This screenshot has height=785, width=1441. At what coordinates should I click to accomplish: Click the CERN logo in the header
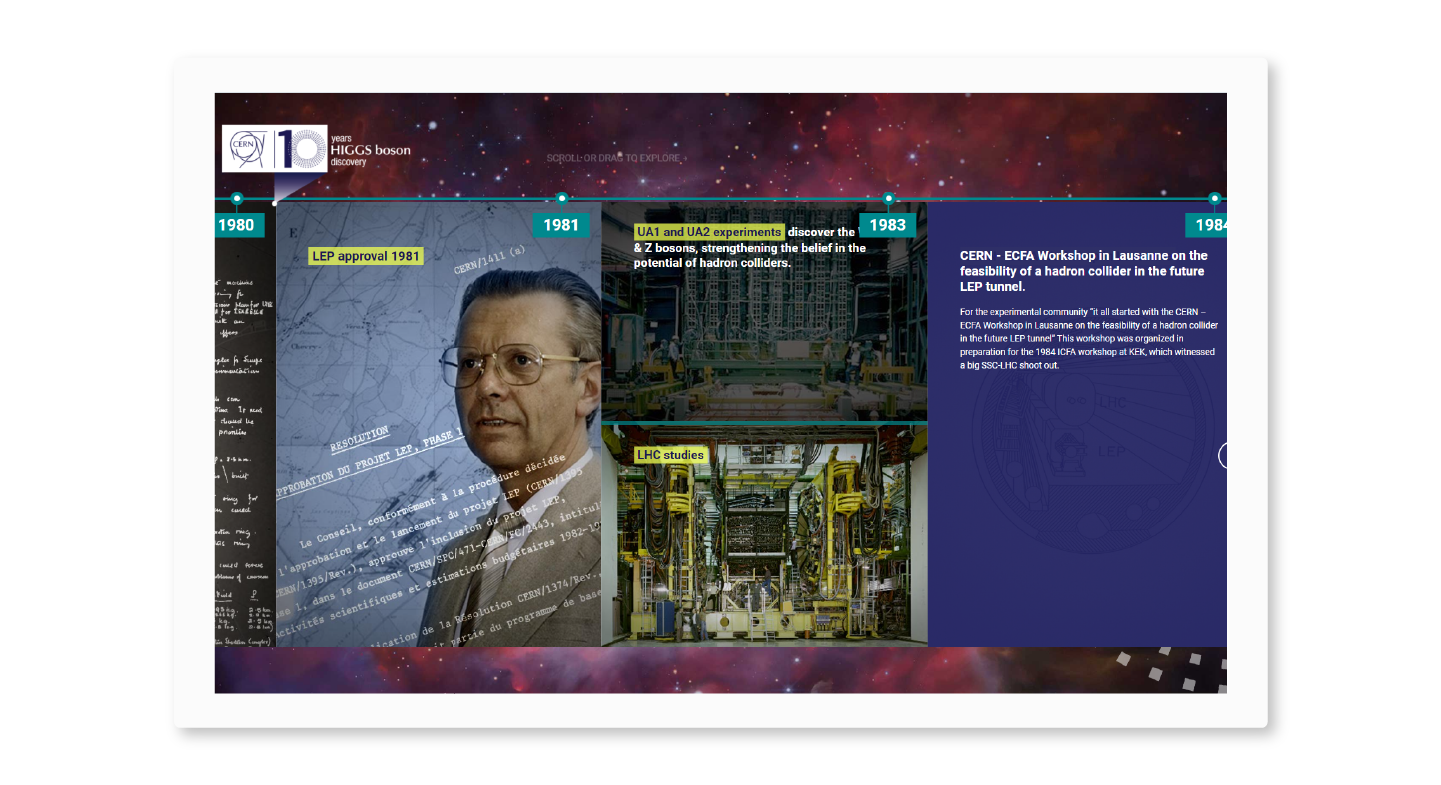pos(247,148)
